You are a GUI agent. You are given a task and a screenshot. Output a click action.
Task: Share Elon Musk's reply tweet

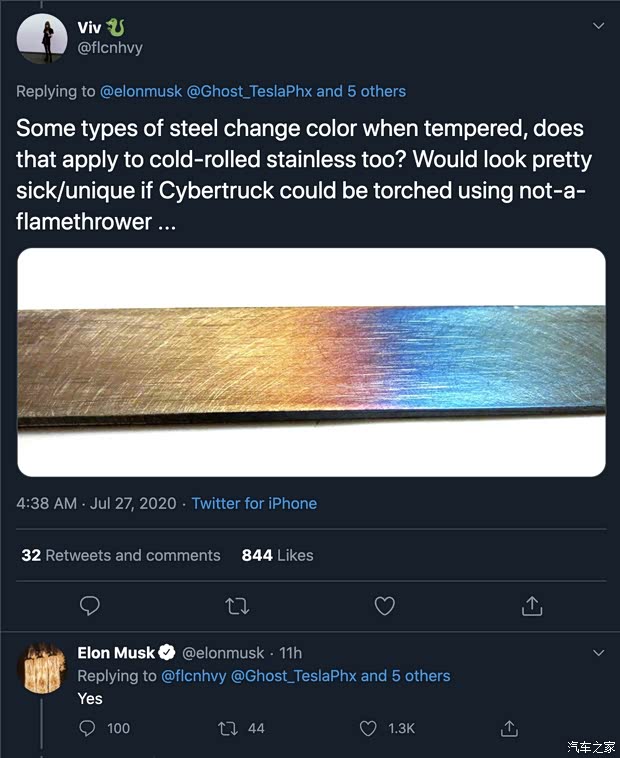pos(509,728)
